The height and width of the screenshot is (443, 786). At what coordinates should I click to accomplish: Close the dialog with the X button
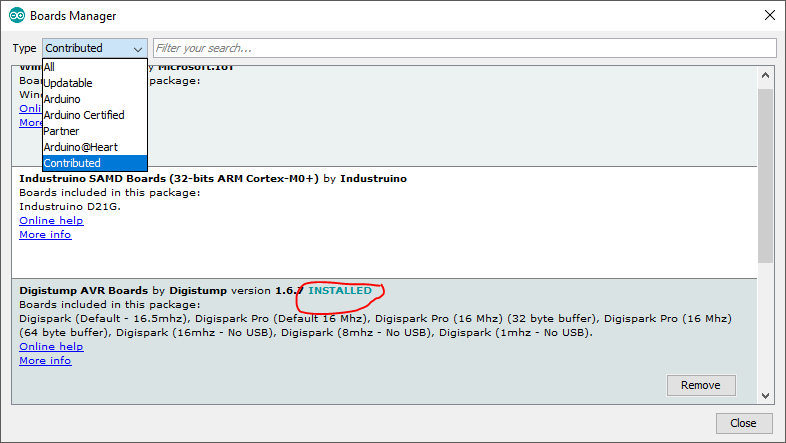pyautogui.click(x=770, y=16)
